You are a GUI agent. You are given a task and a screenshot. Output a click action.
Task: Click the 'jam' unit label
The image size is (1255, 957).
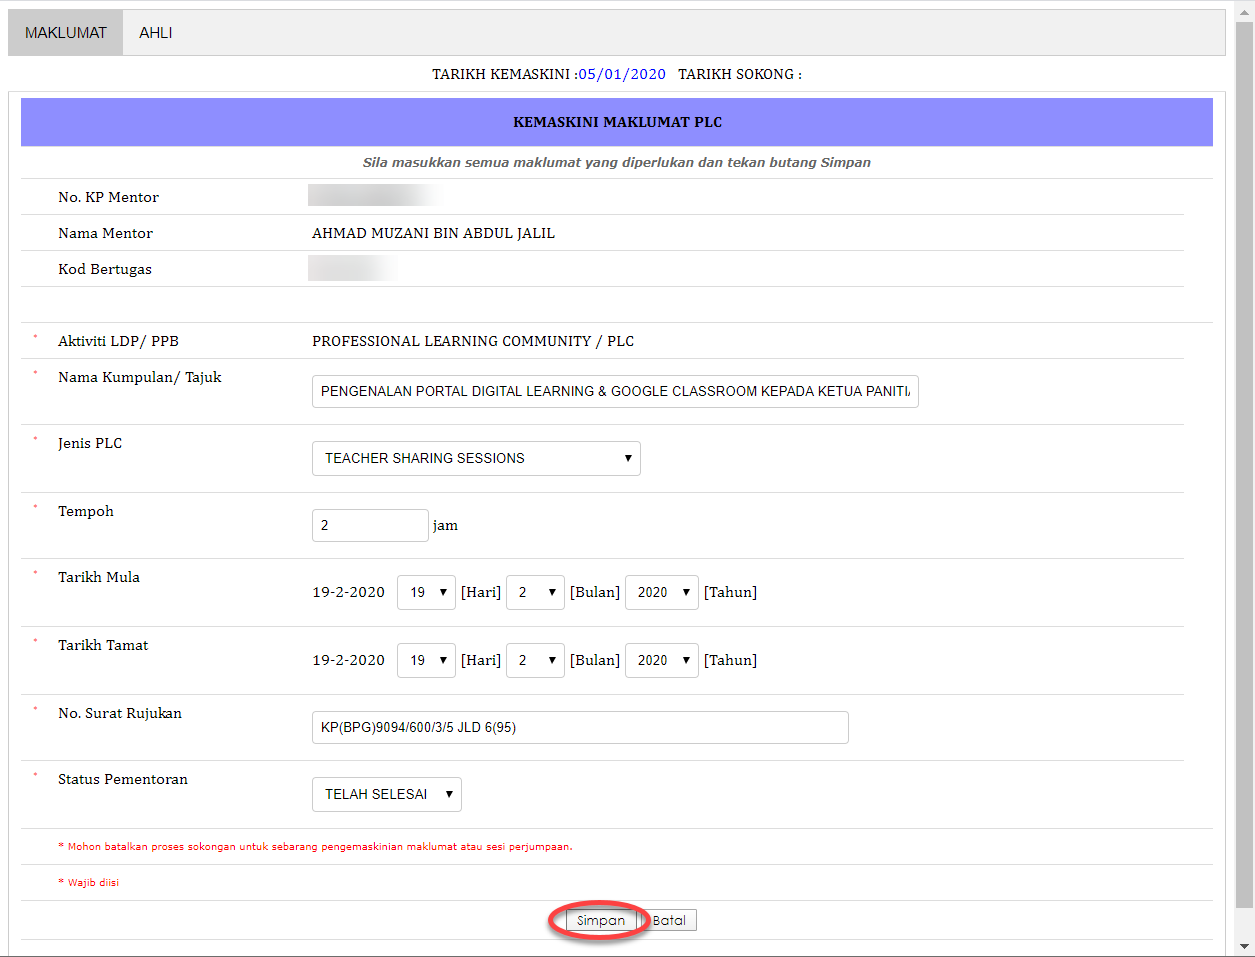445,525
